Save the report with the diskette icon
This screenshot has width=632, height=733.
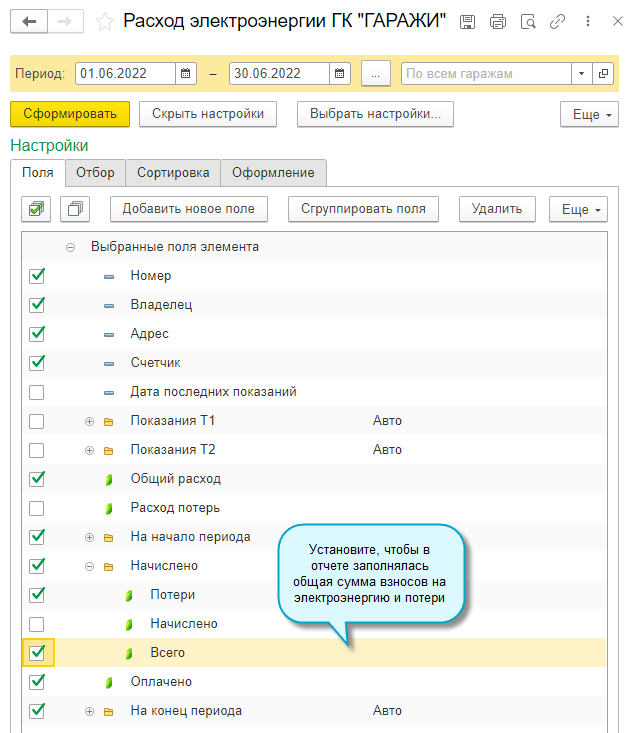[x=467, y=22]
